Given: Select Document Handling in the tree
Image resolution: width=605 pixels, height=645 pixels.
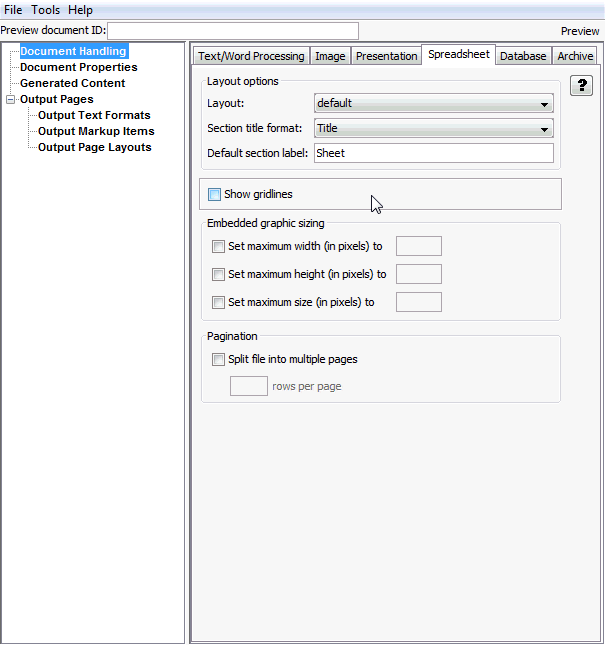Looking at the screenshot, I should point(74,51).
